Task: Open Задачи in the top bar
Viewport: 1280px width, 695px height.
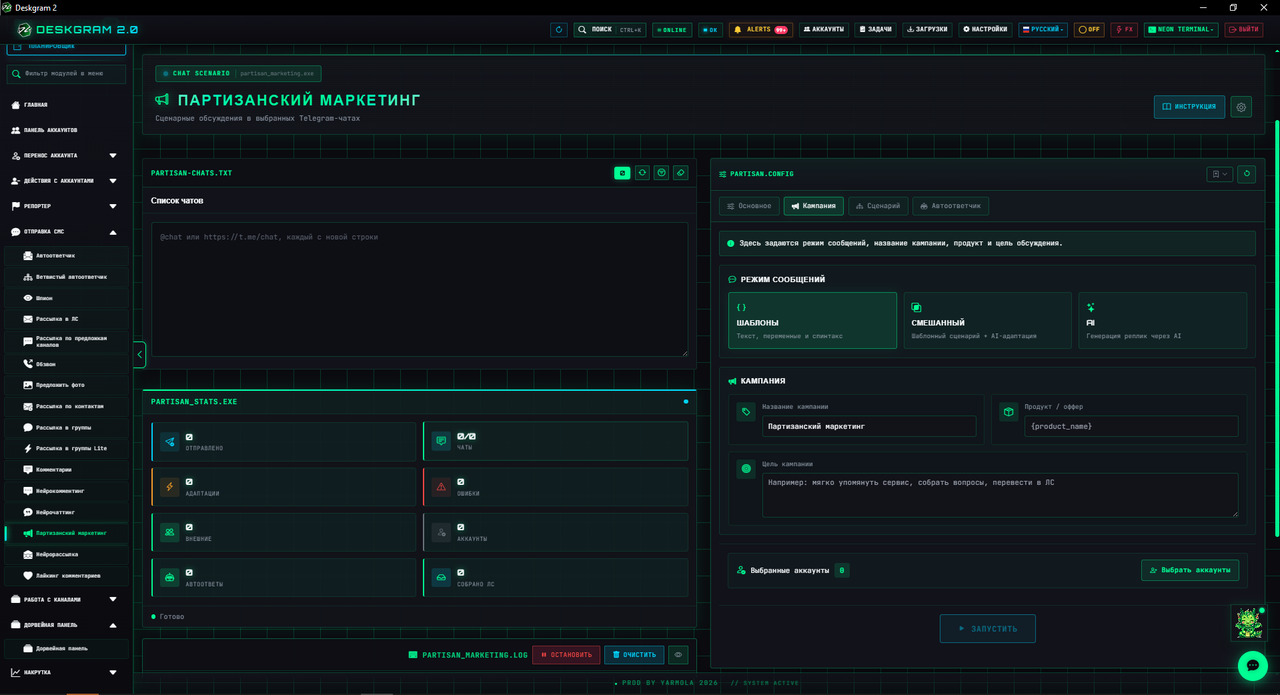Action: point(876,30)
